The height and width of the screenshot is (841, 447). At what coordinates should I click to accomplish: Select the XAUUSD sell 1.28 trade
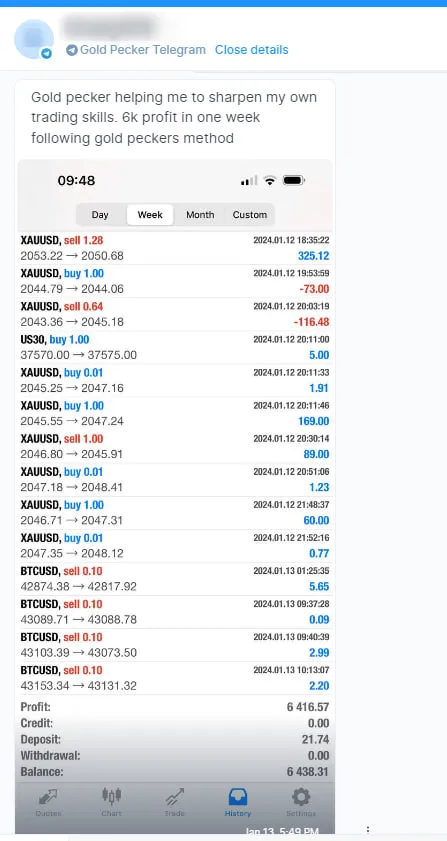[175, 248]
